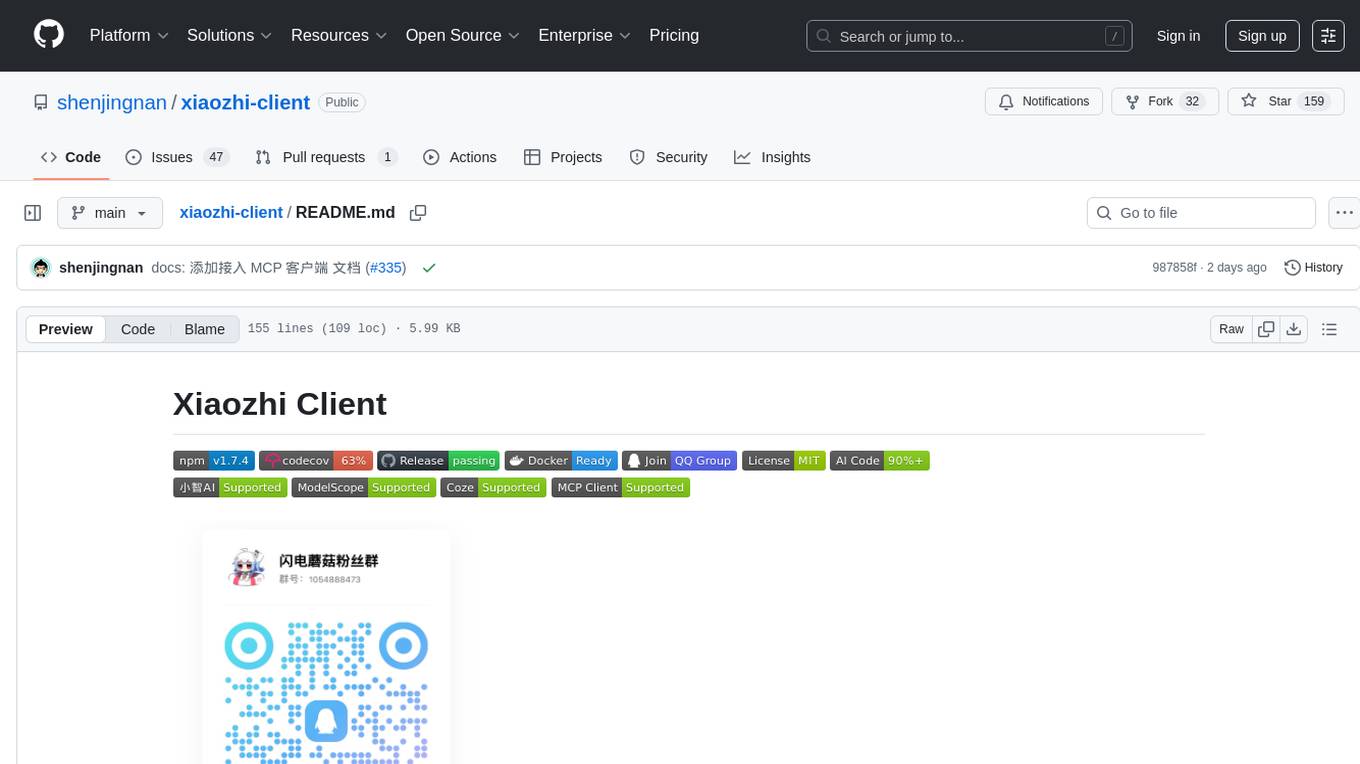
Task: Click the License MIT badge
Action: [783, 461]
